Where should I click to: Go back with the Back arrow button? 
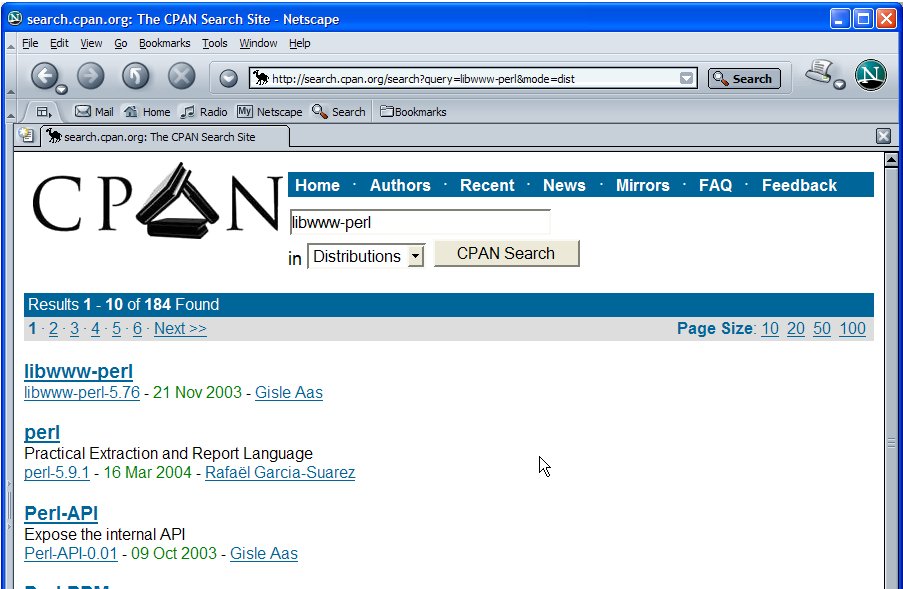45,75
